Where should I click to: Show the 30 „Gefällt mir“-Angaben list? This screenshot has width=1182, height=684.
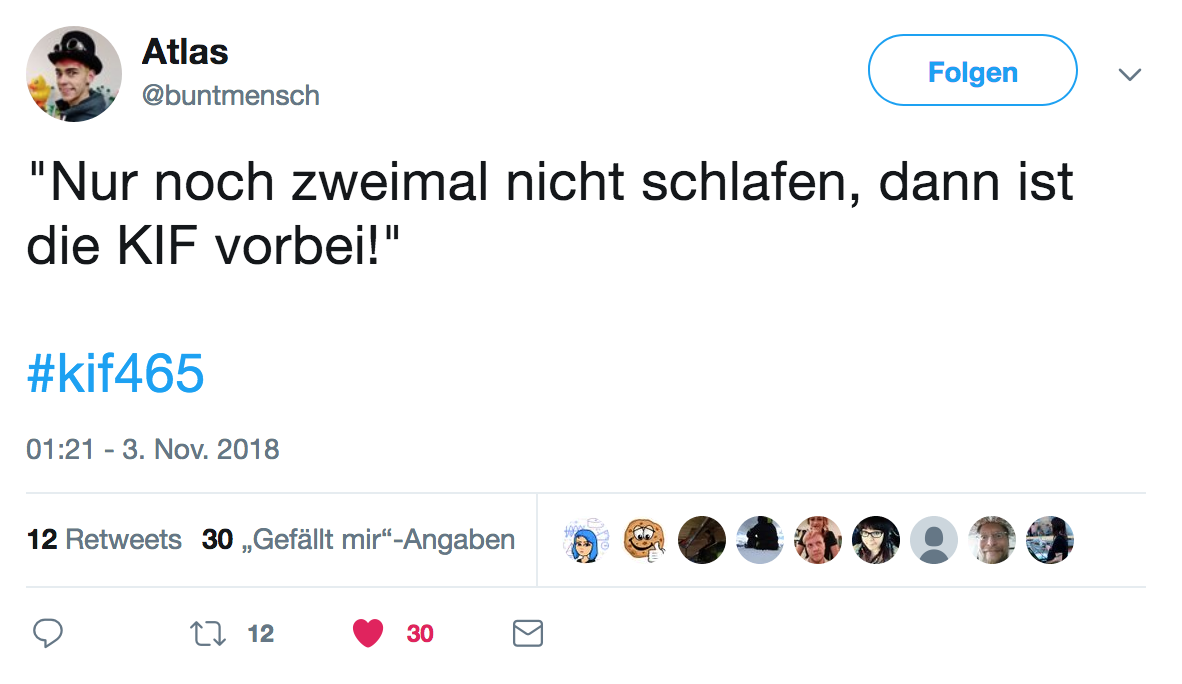click(x=358, y=540)
